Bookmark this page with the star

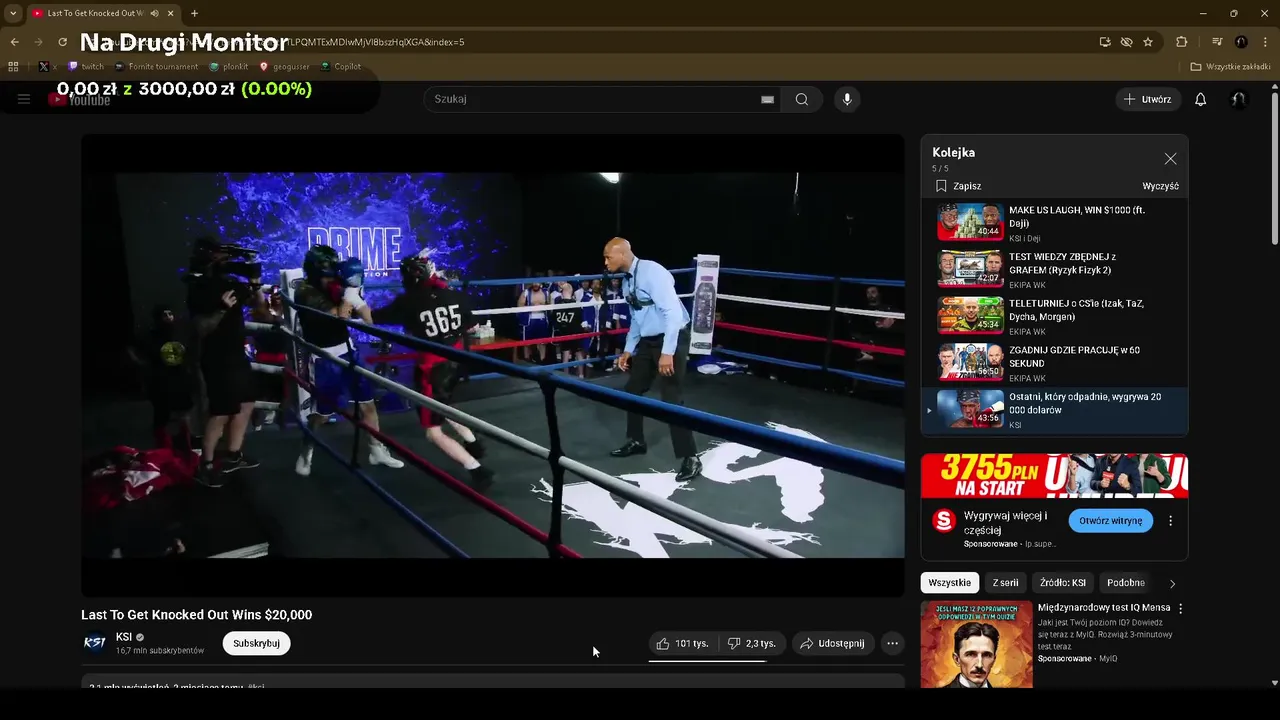coord(1148,42)
